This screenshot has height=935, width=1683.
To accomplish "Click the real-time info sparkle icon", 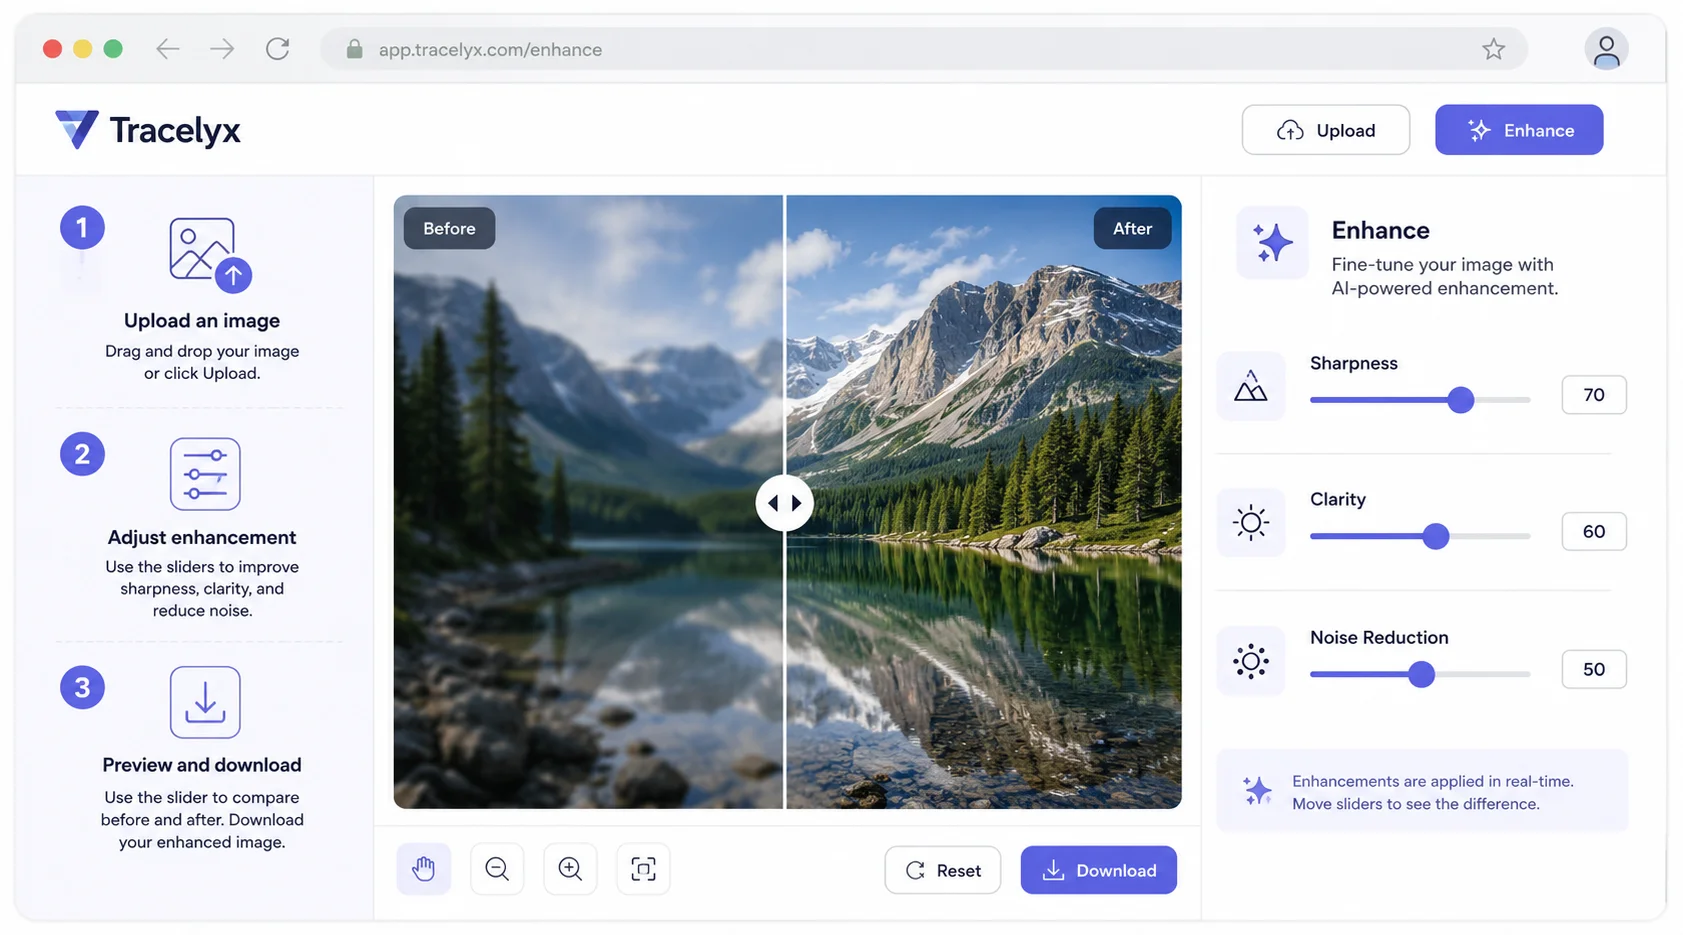I will pyautogui.click(x=1257, y=791).
